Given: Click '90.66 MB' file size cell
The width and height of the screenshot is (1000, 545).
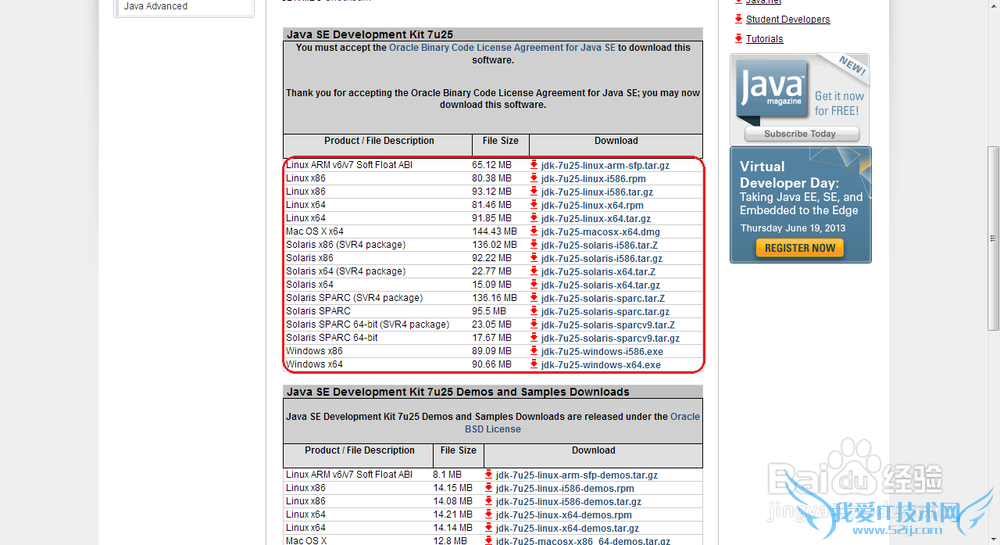Looking at the screenshot, I should pos(492,365).
